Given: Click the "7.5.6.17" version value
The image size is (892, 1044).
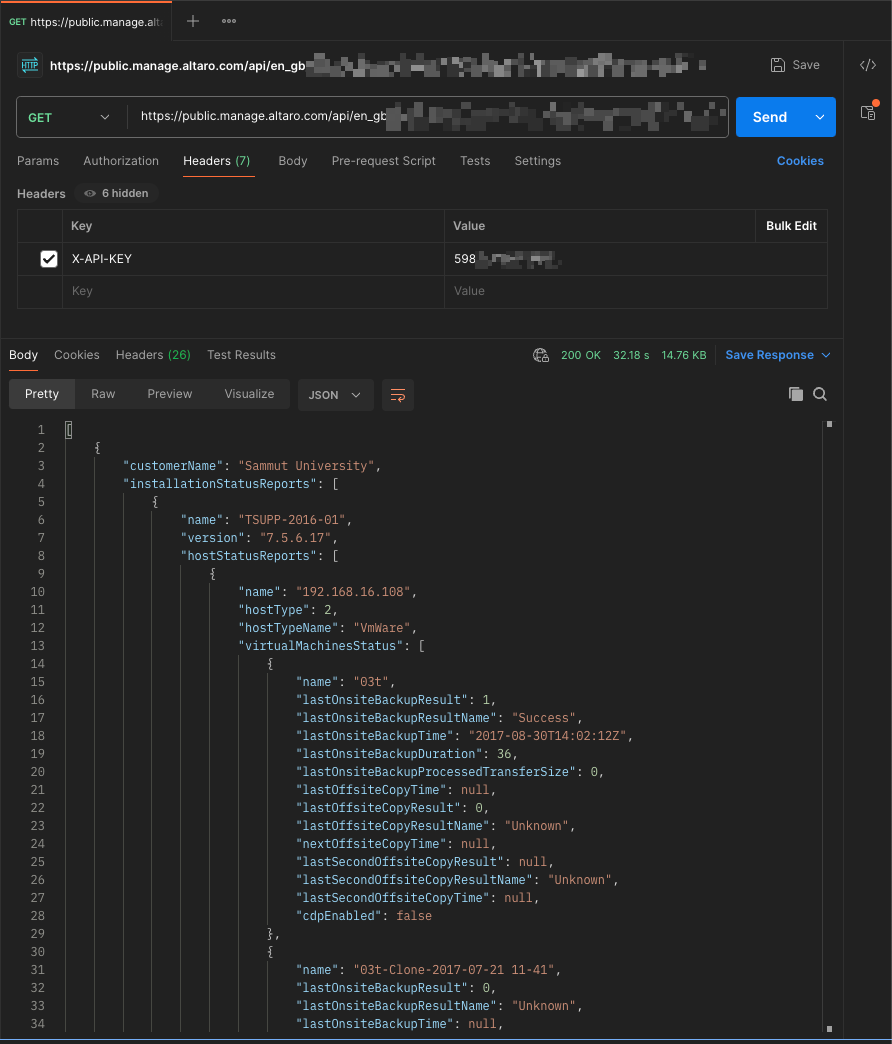Looking at the screenshot, I should point(296,538).
